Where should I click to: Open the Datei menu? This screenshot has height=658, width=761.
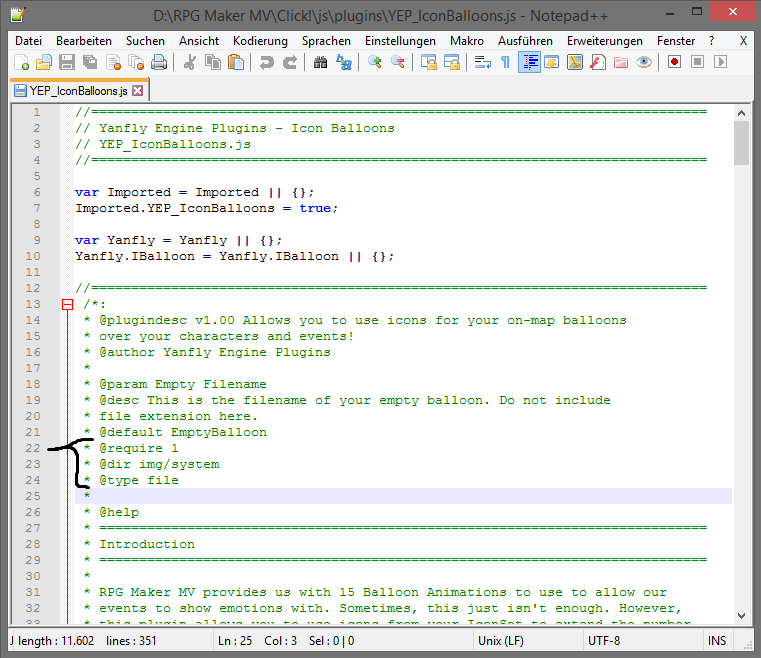(28, 41)
